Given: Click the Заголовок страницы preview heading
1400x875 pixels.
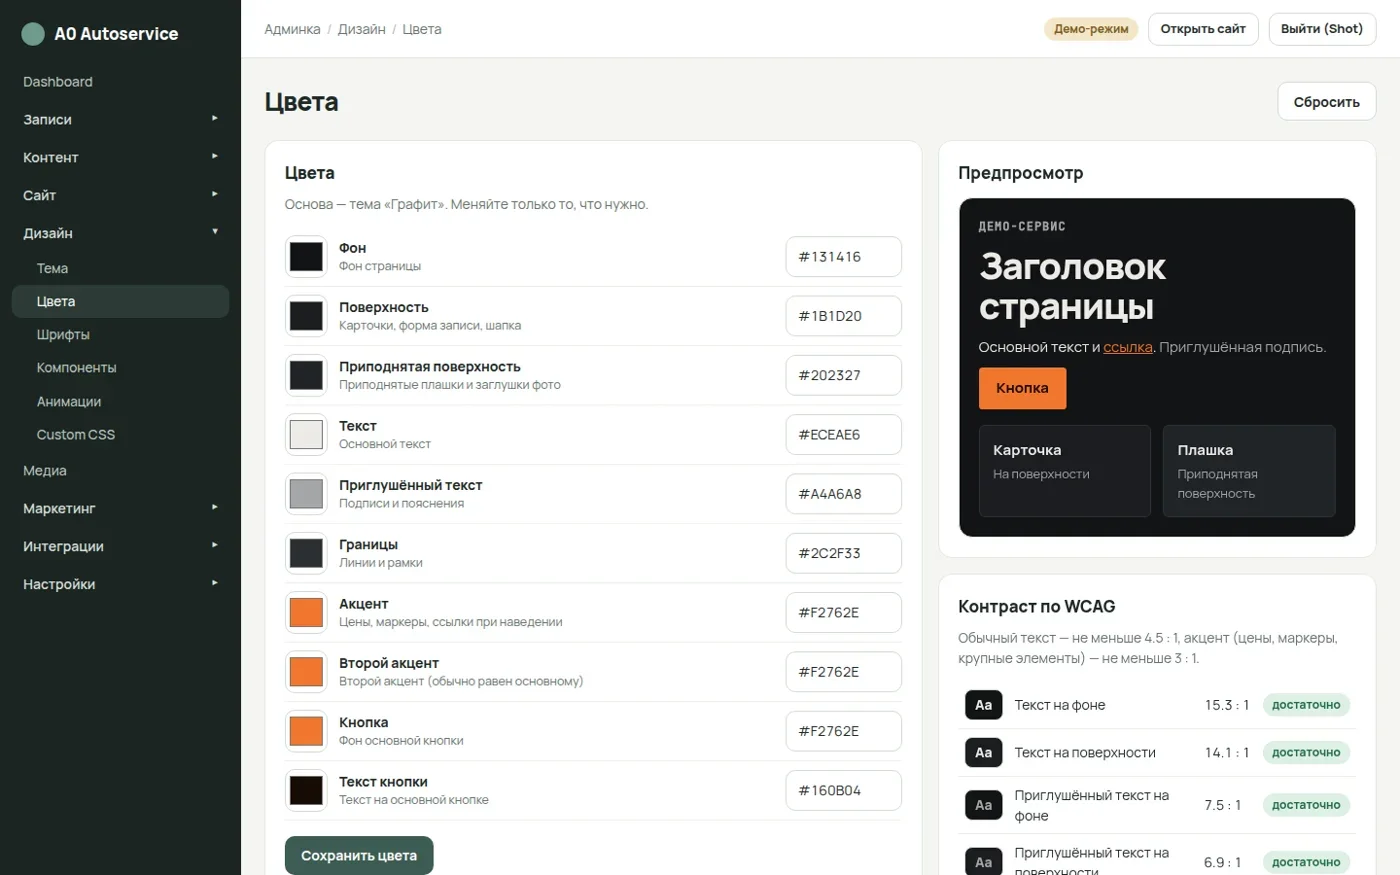Looking at the screenshot, I should (1072, 287).
